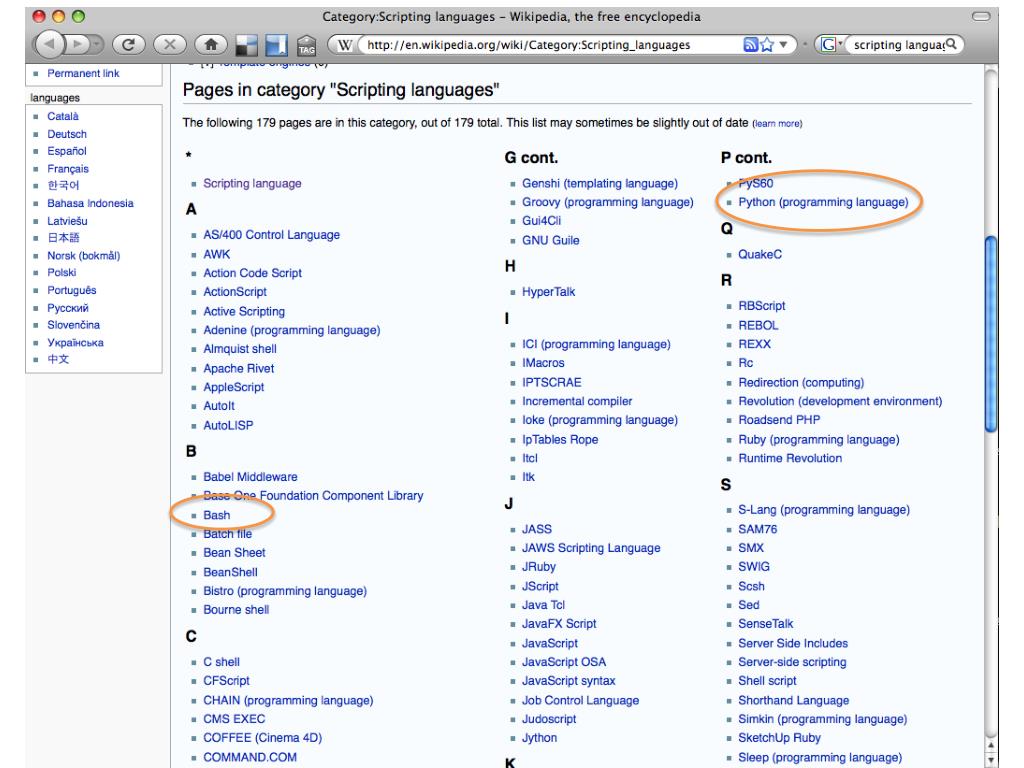The height and width of the screenshot is (768, 1024).
Task: Switch to the Català language version
Action: click(63, 116)
